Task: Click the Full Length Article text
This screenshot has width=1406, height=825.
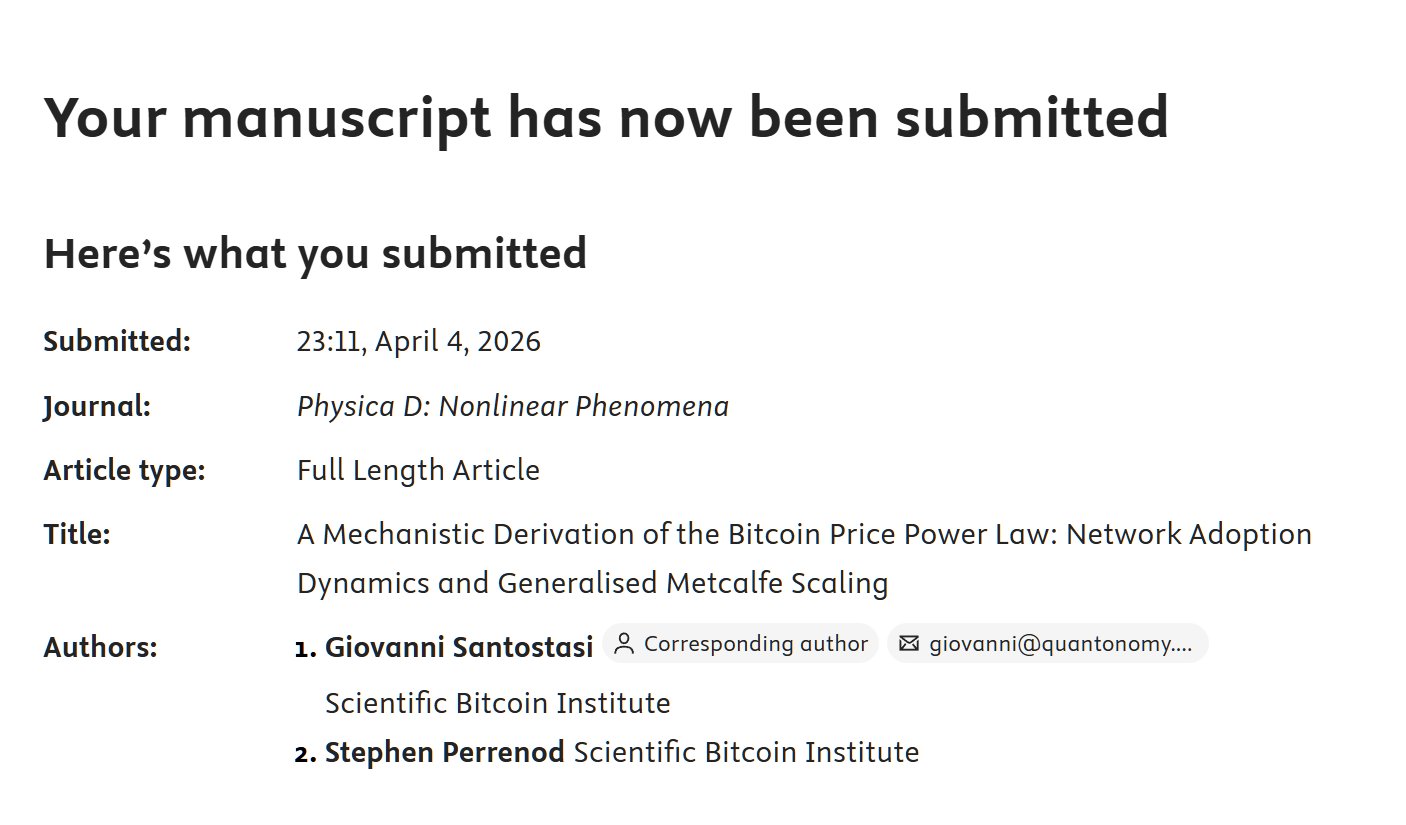Action: [418, 470]
